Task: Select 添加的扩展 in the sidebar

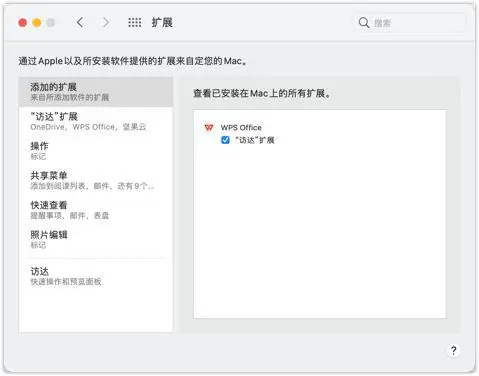Action: pos(96,92)
